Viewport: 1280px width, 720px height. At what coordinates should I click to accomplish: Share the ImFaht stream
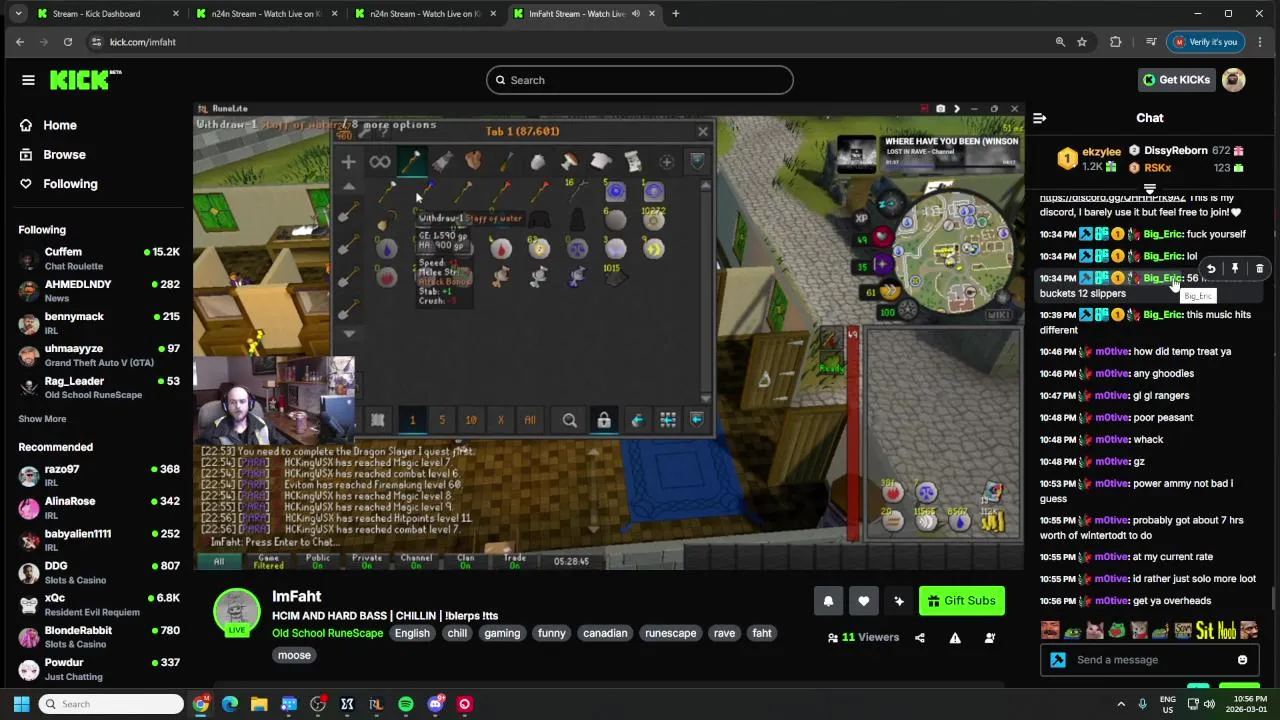click(920, 638)
